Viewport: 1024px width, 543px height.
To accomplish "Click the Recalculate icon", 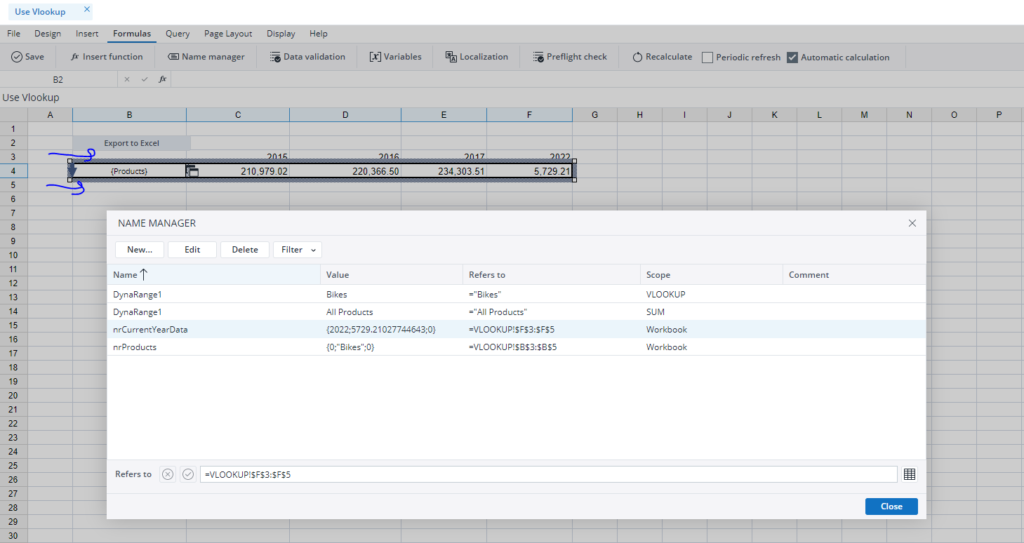I will [637, 57].
